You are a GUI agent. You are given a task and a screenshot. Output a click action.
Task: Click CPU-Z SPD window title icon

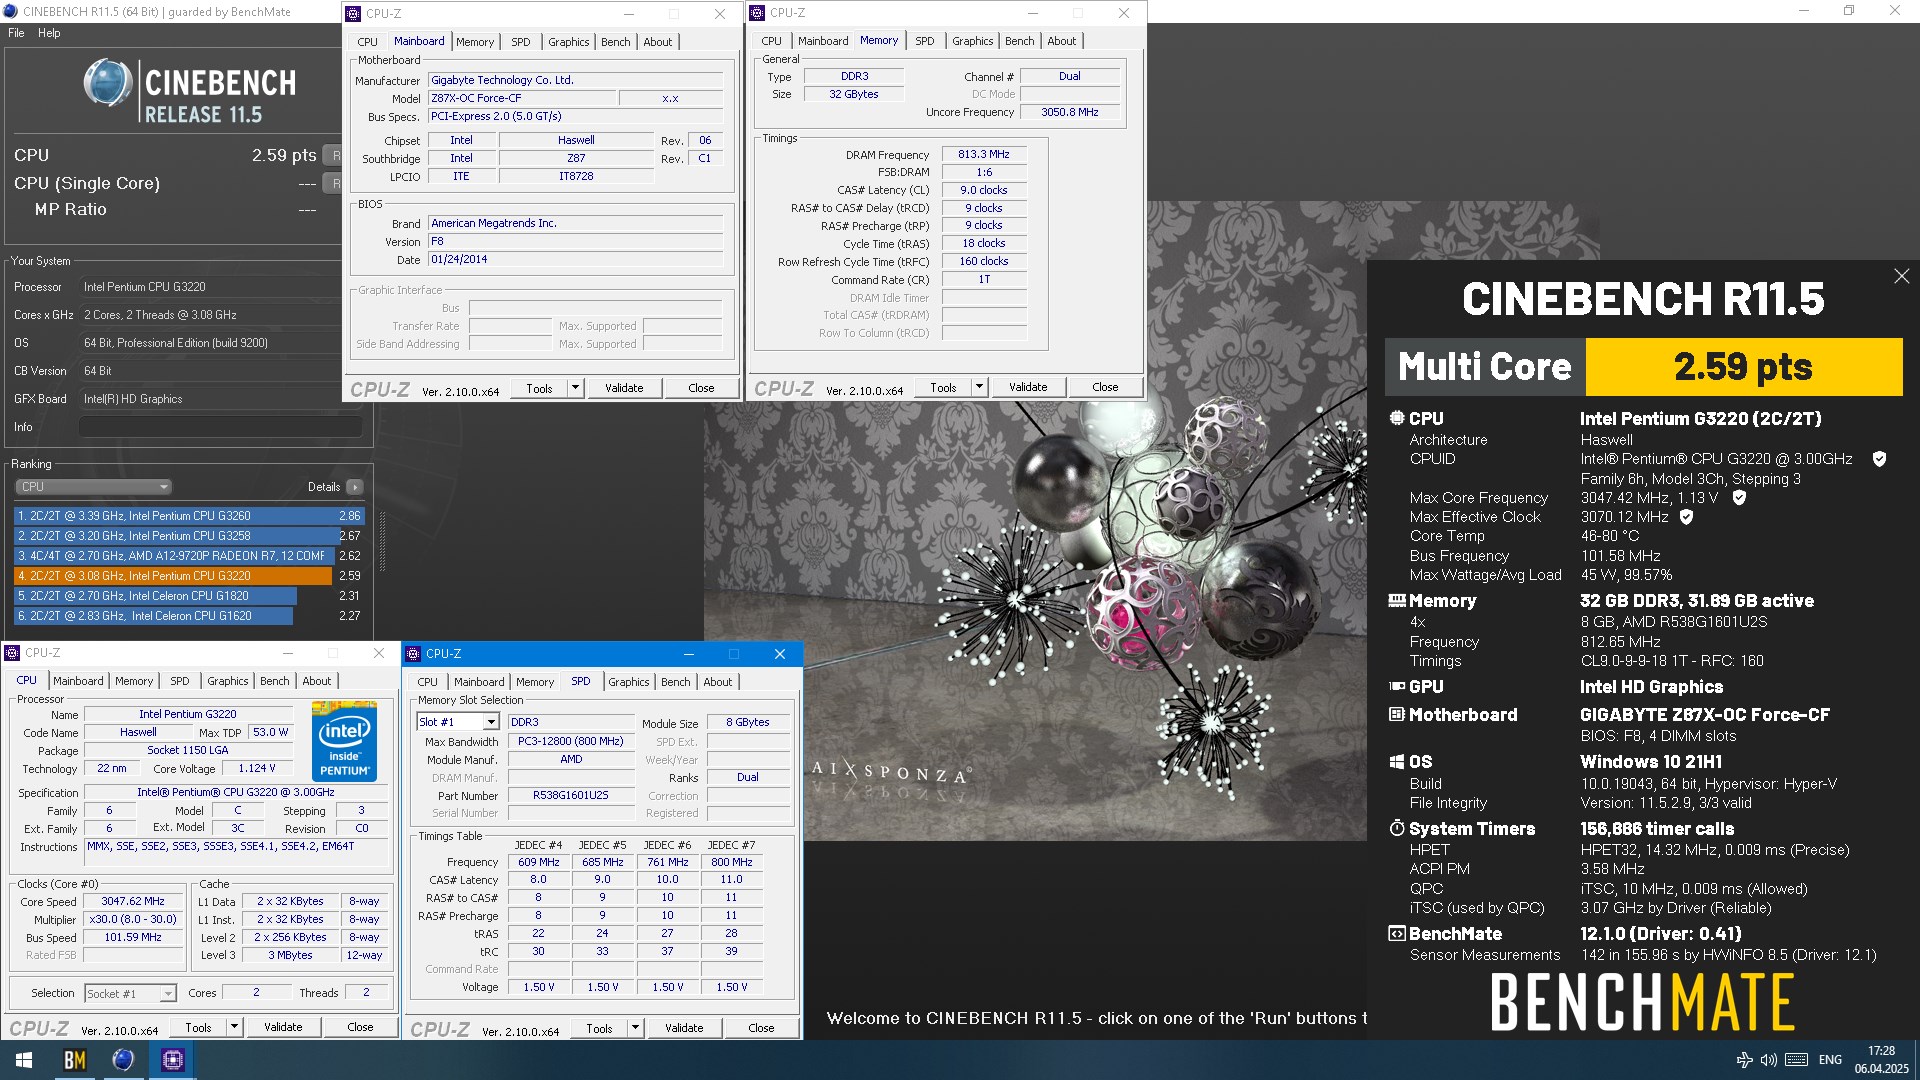tap(414, 654)
